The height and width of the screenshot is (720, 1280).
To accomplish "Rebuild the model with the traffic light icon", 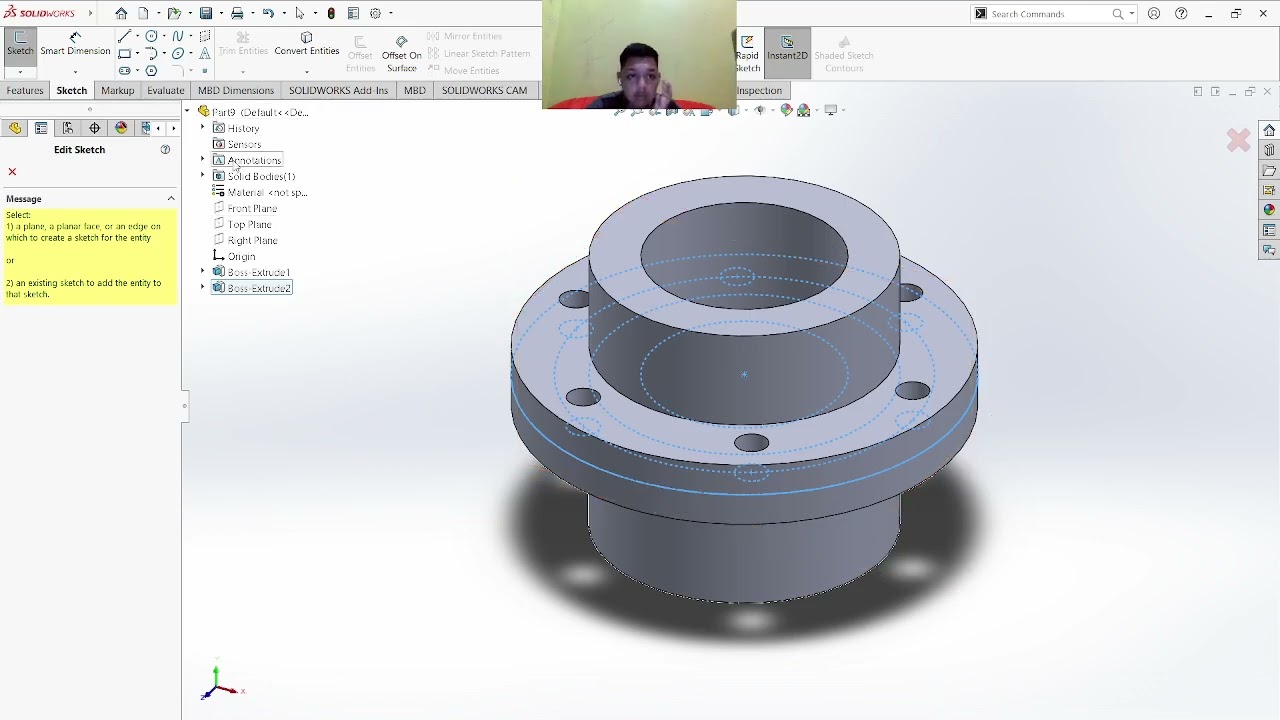I will [x=331, y=14].
